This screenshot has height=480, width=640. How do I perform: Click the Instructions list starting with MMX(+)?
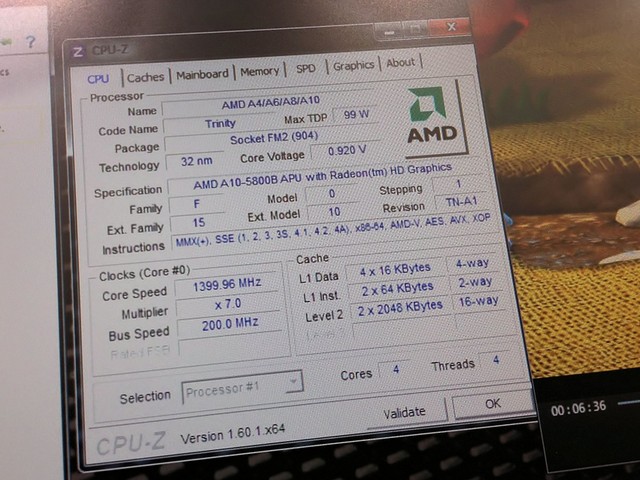333,231
